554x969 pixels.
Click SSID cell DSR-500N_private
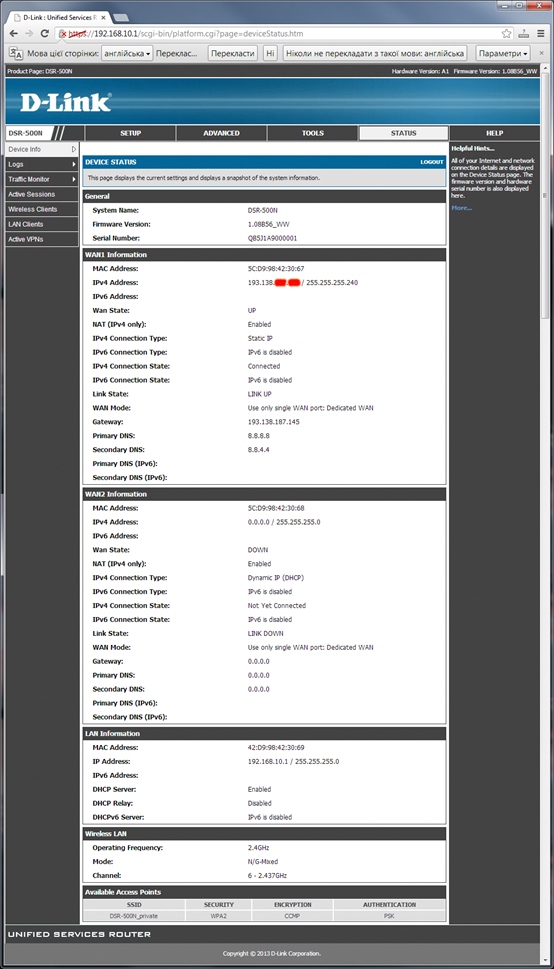click(x=134, y=916)
